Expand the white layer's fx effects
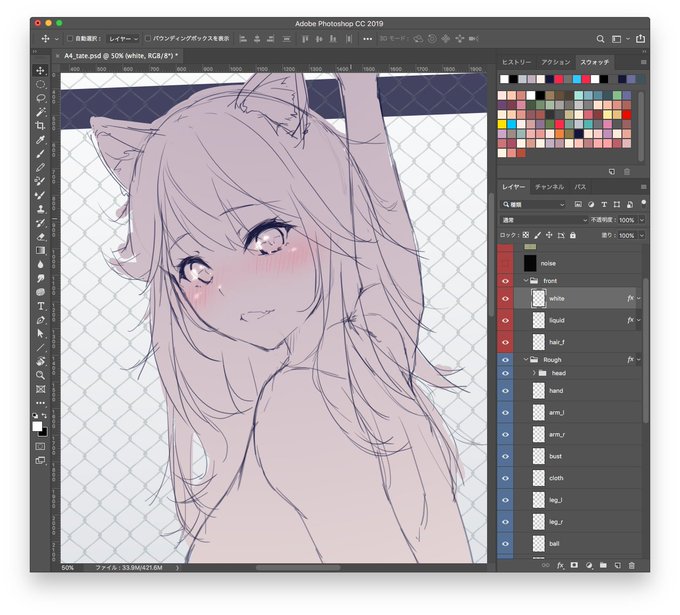Image resolution: width=680 pixels, height=615 pixels. (639, 298)
